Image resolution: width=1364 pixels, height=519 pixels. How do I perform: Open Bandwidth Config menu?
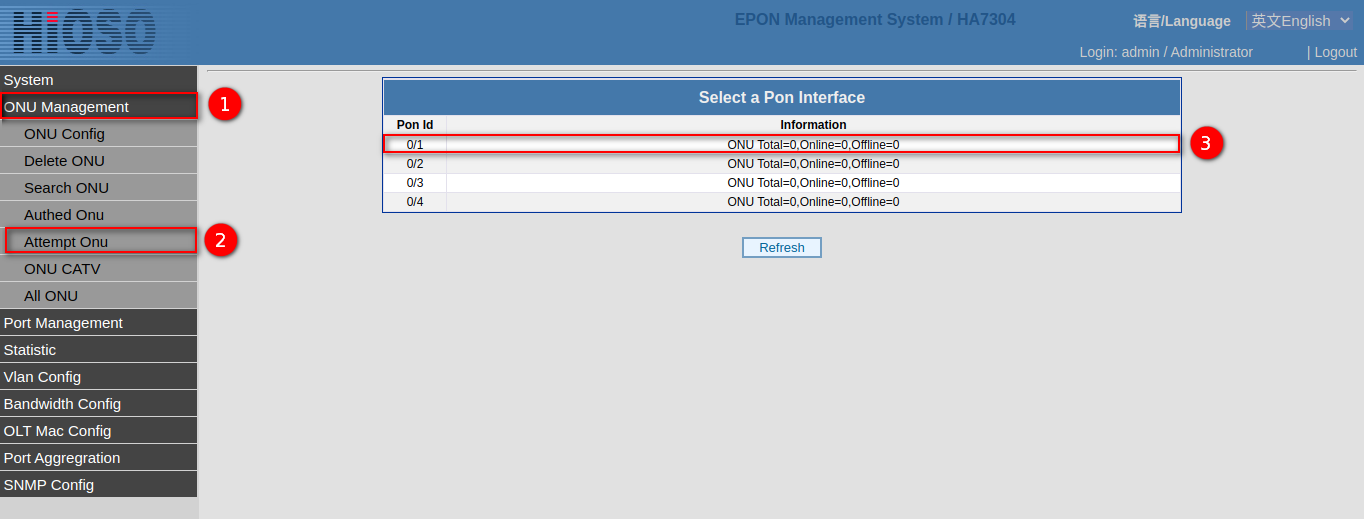click(x=62, y=404)
